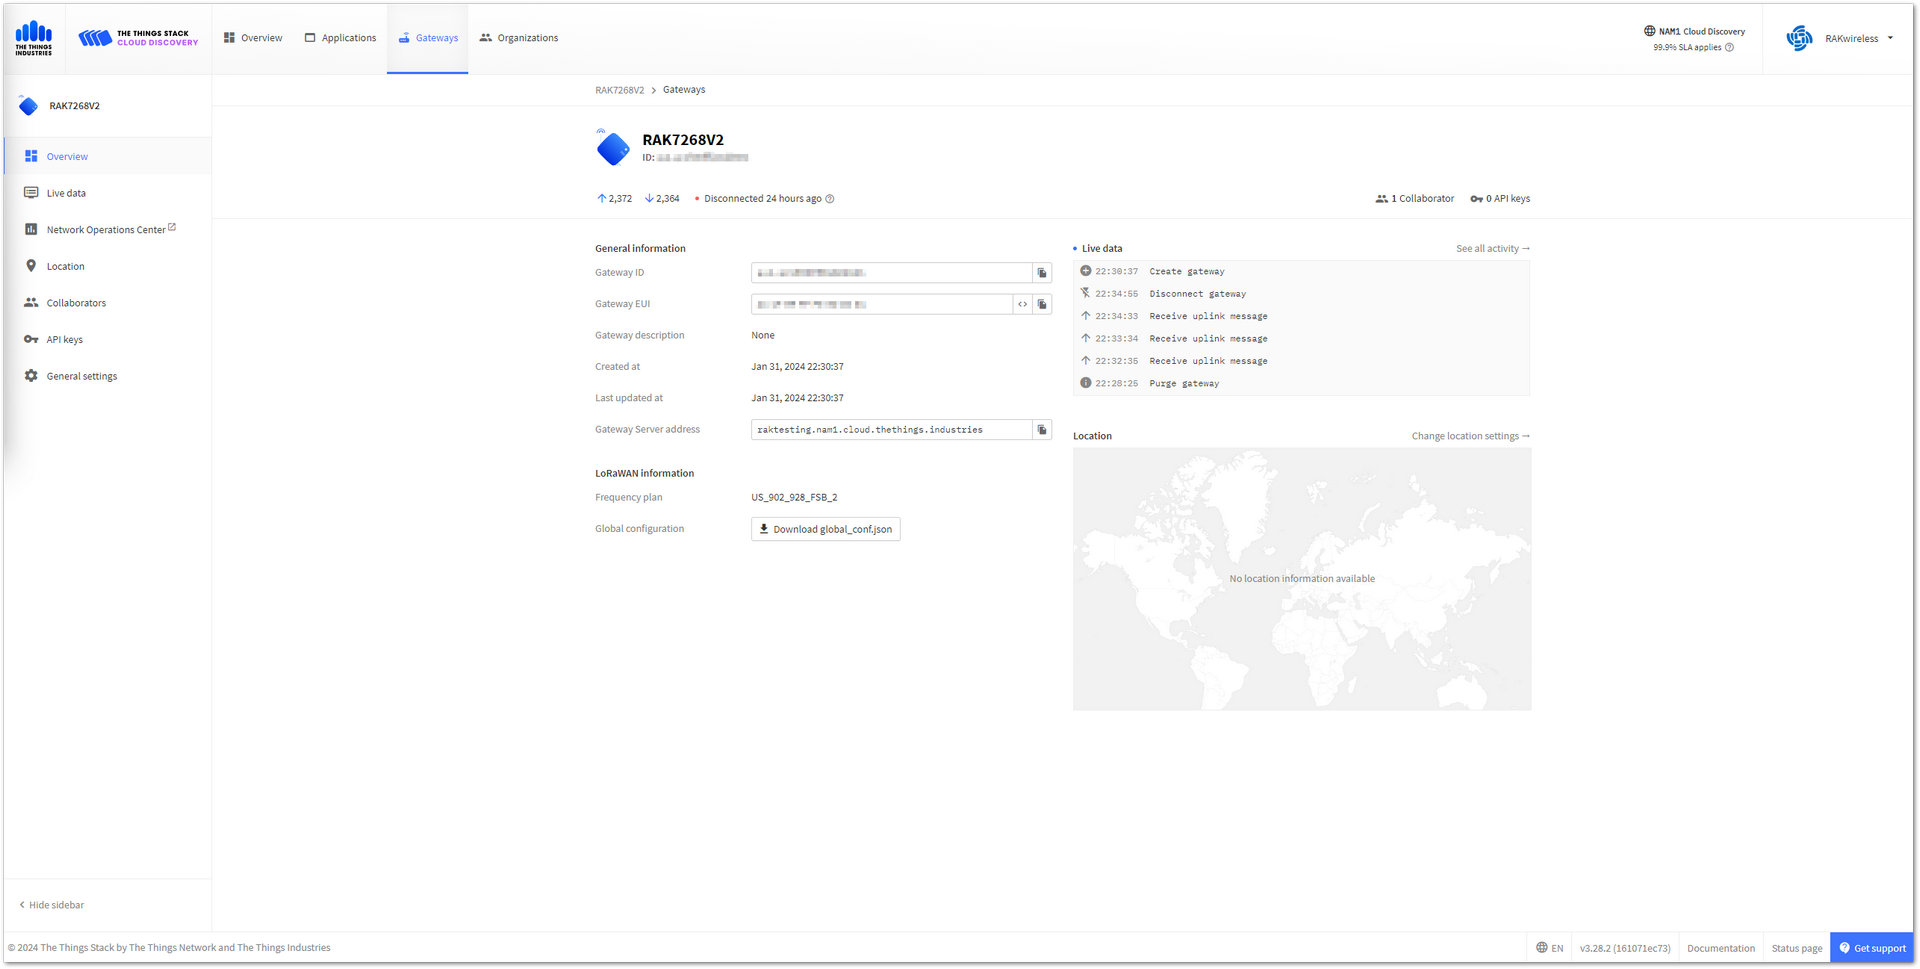
Task: Click the API keys key icon in sidebar
Action: tap(31, 339)
